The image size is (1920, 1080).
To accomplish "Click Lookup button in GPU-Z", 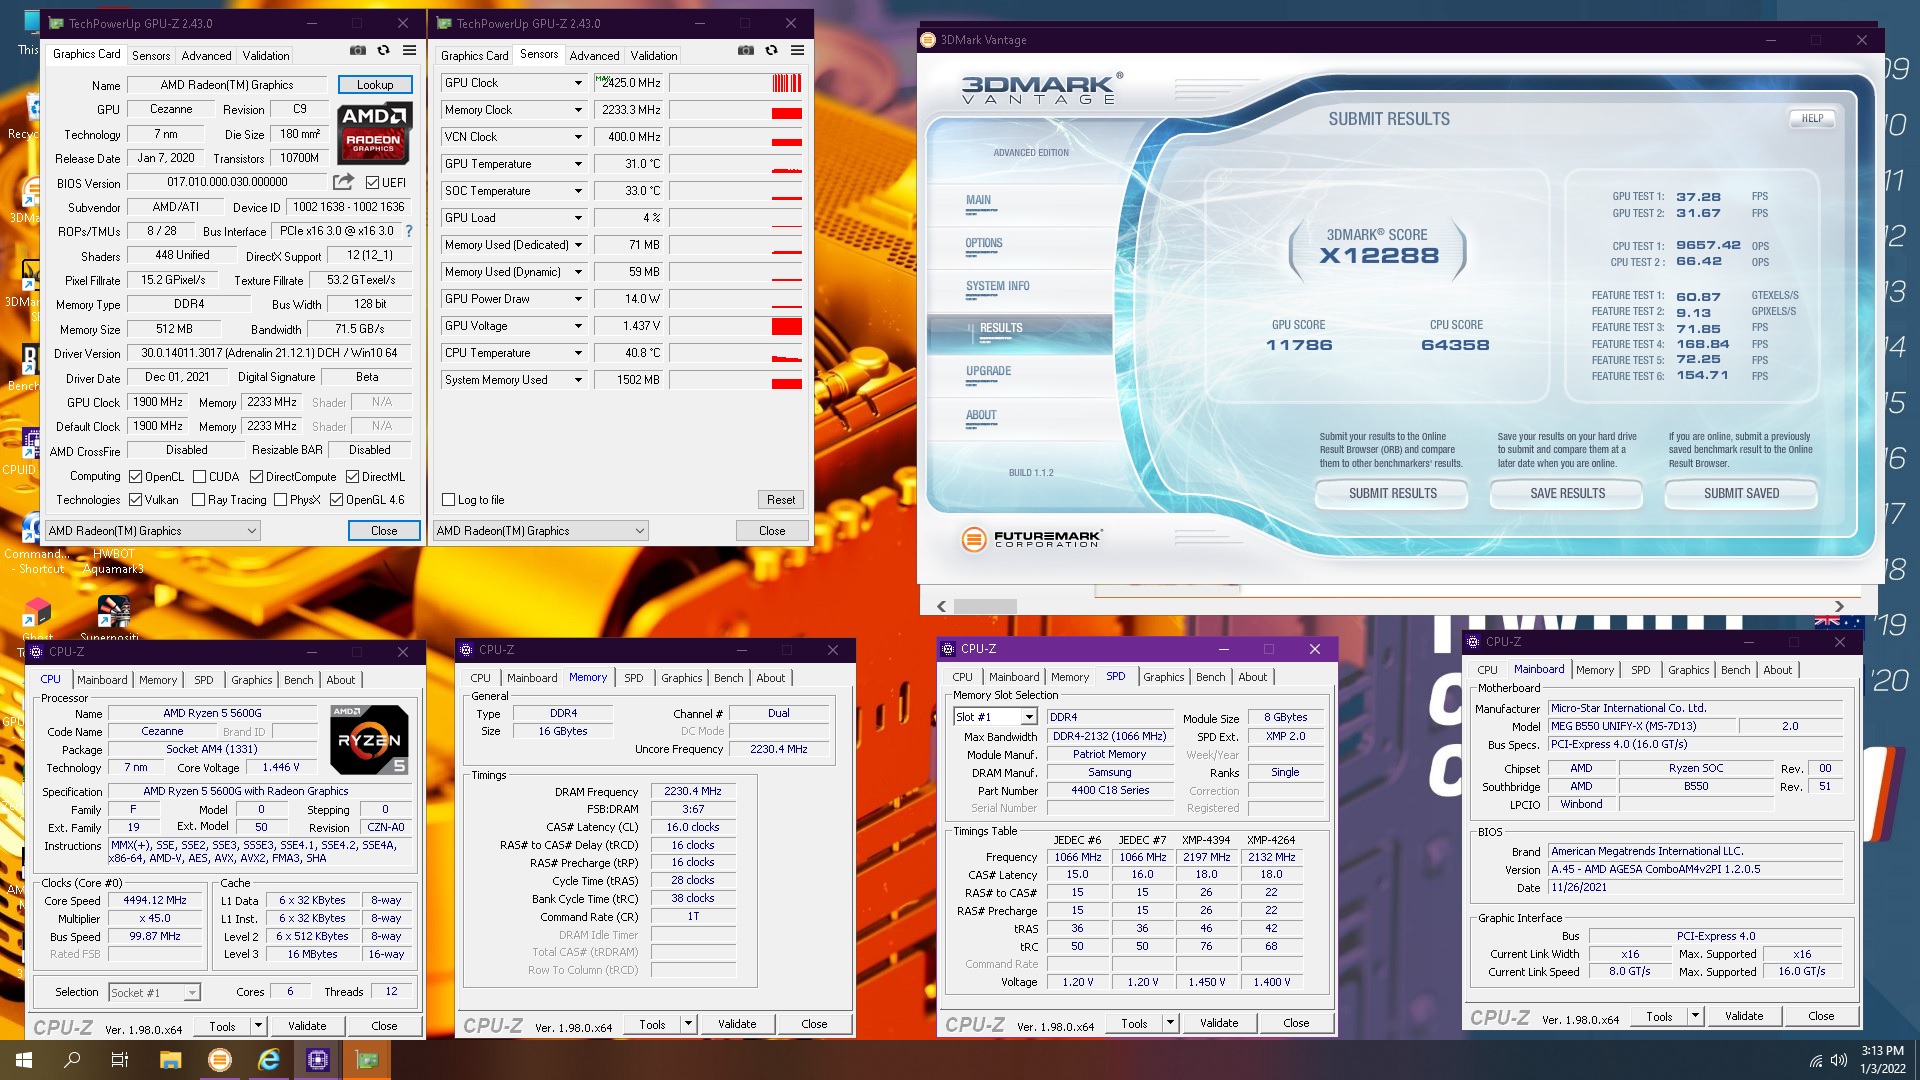I will (375, 85).
